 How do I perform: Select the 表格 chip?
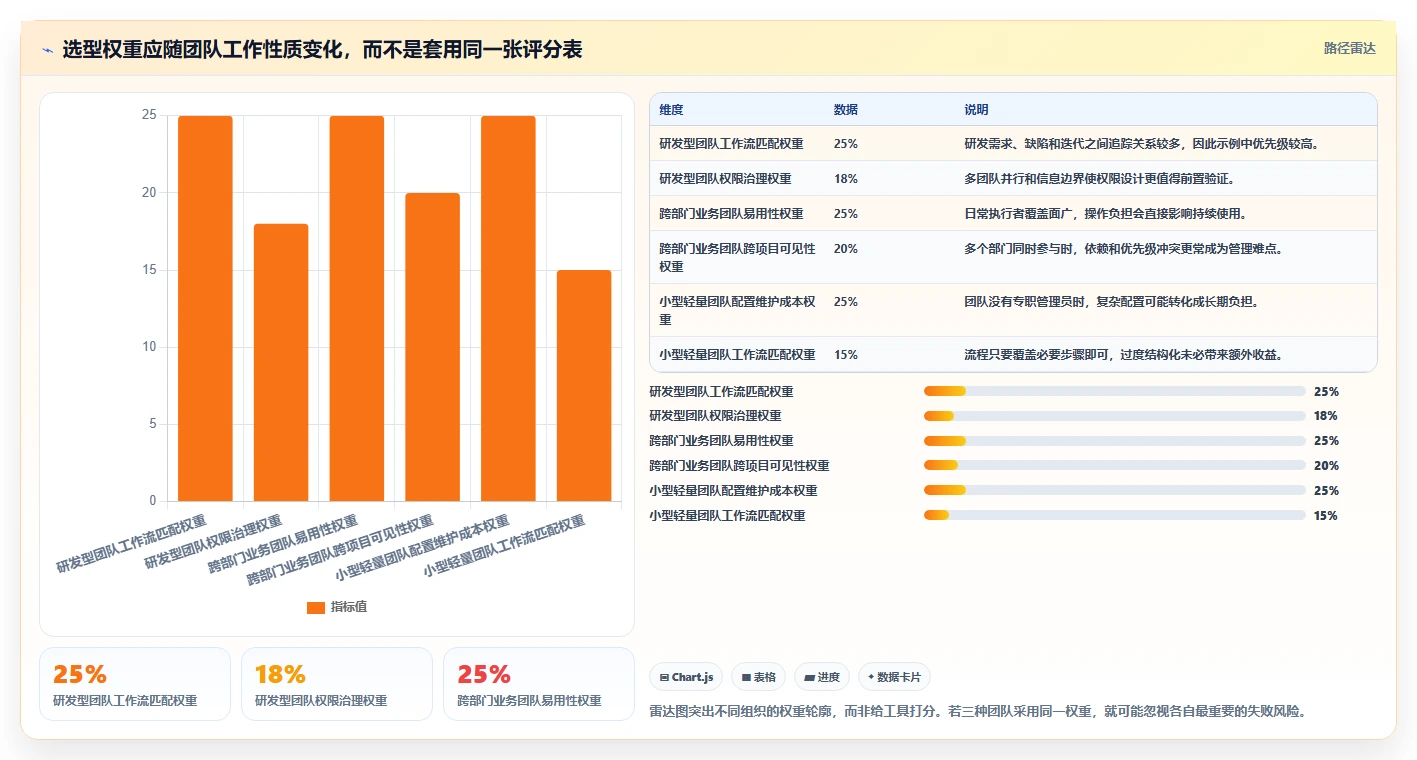pos(759,677)
